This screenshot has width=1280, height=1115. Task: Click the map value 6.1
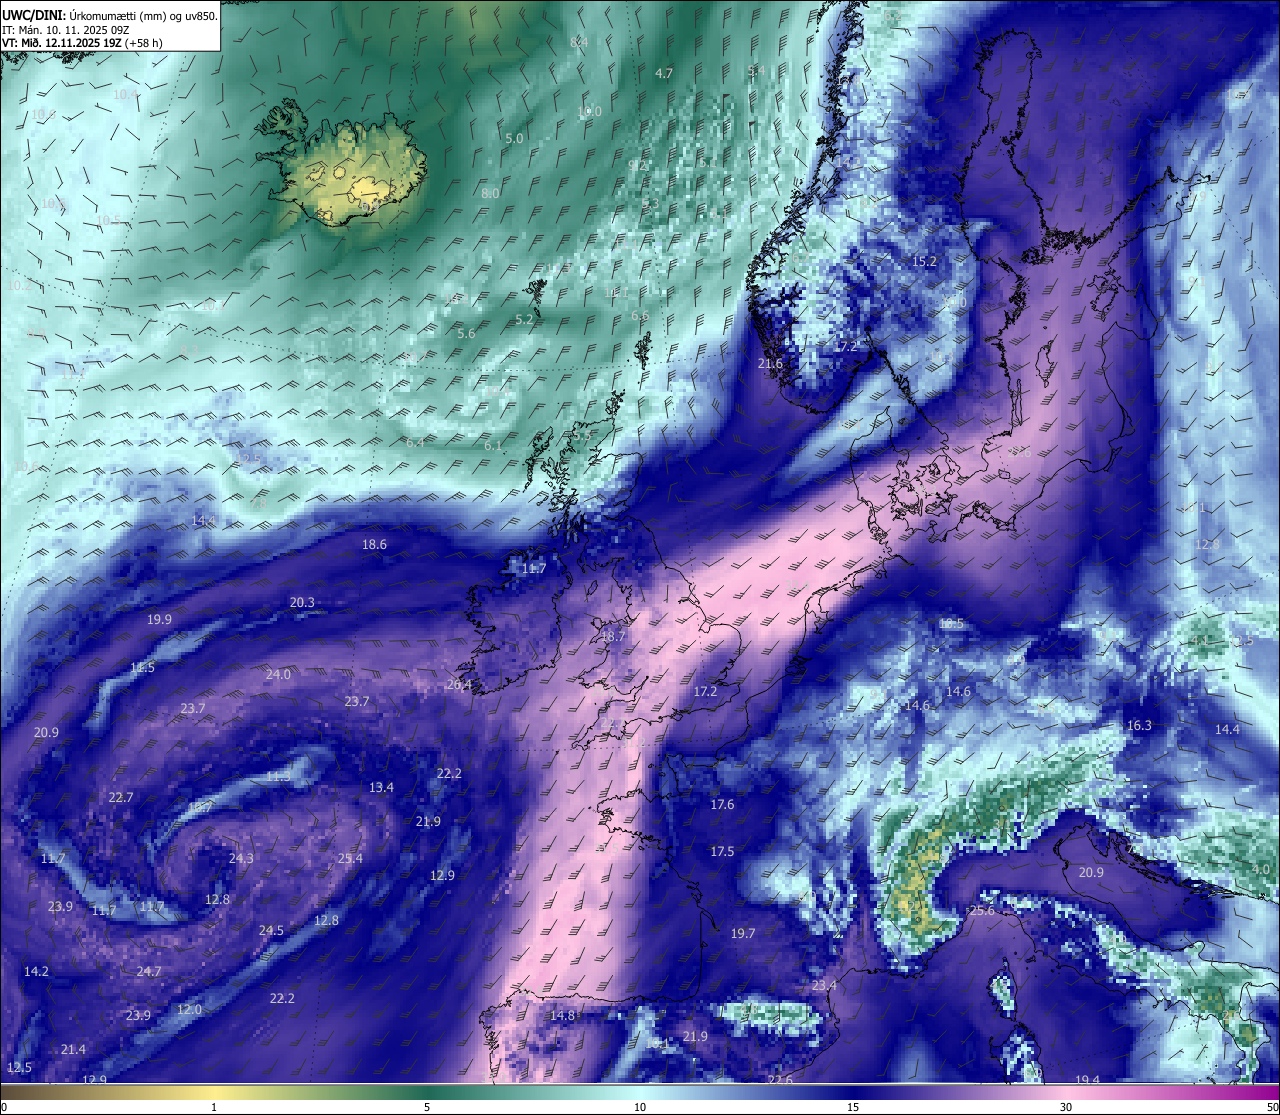[x=493, y=445]
